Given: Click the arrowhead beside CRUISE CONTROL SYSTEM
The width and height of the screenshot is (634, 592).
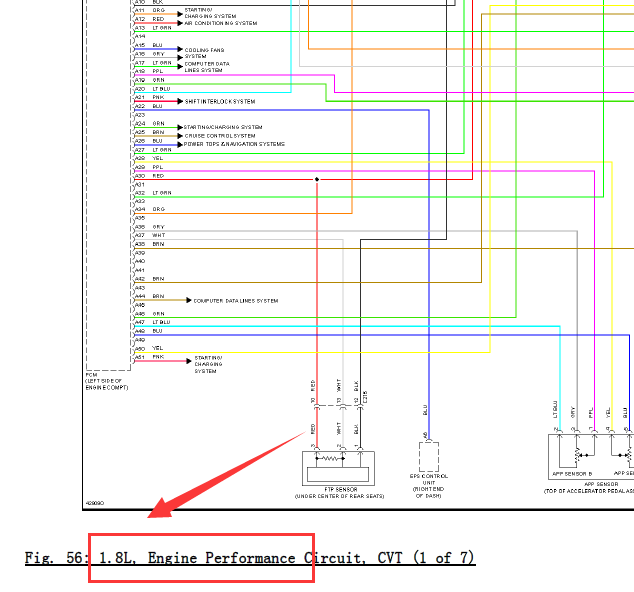Looking at the screenshot, I should point(180,136).
